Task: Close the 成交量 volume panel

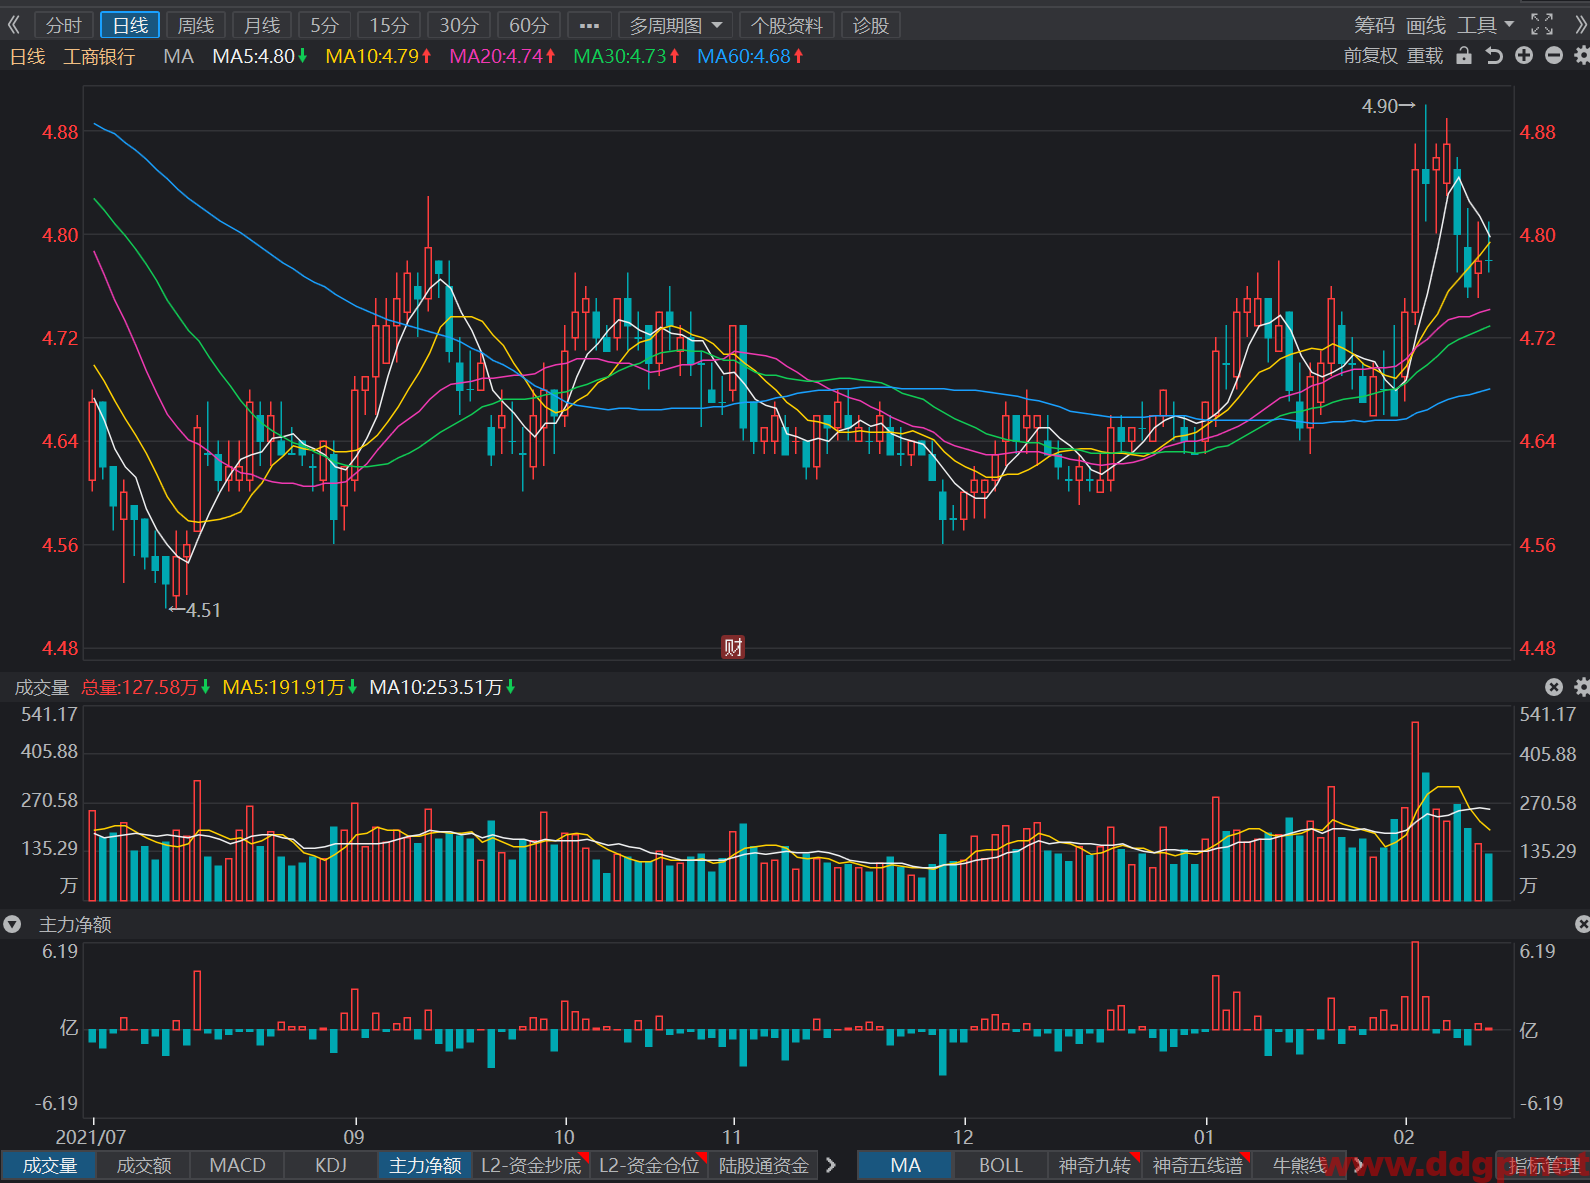Action: (1554, 687)
